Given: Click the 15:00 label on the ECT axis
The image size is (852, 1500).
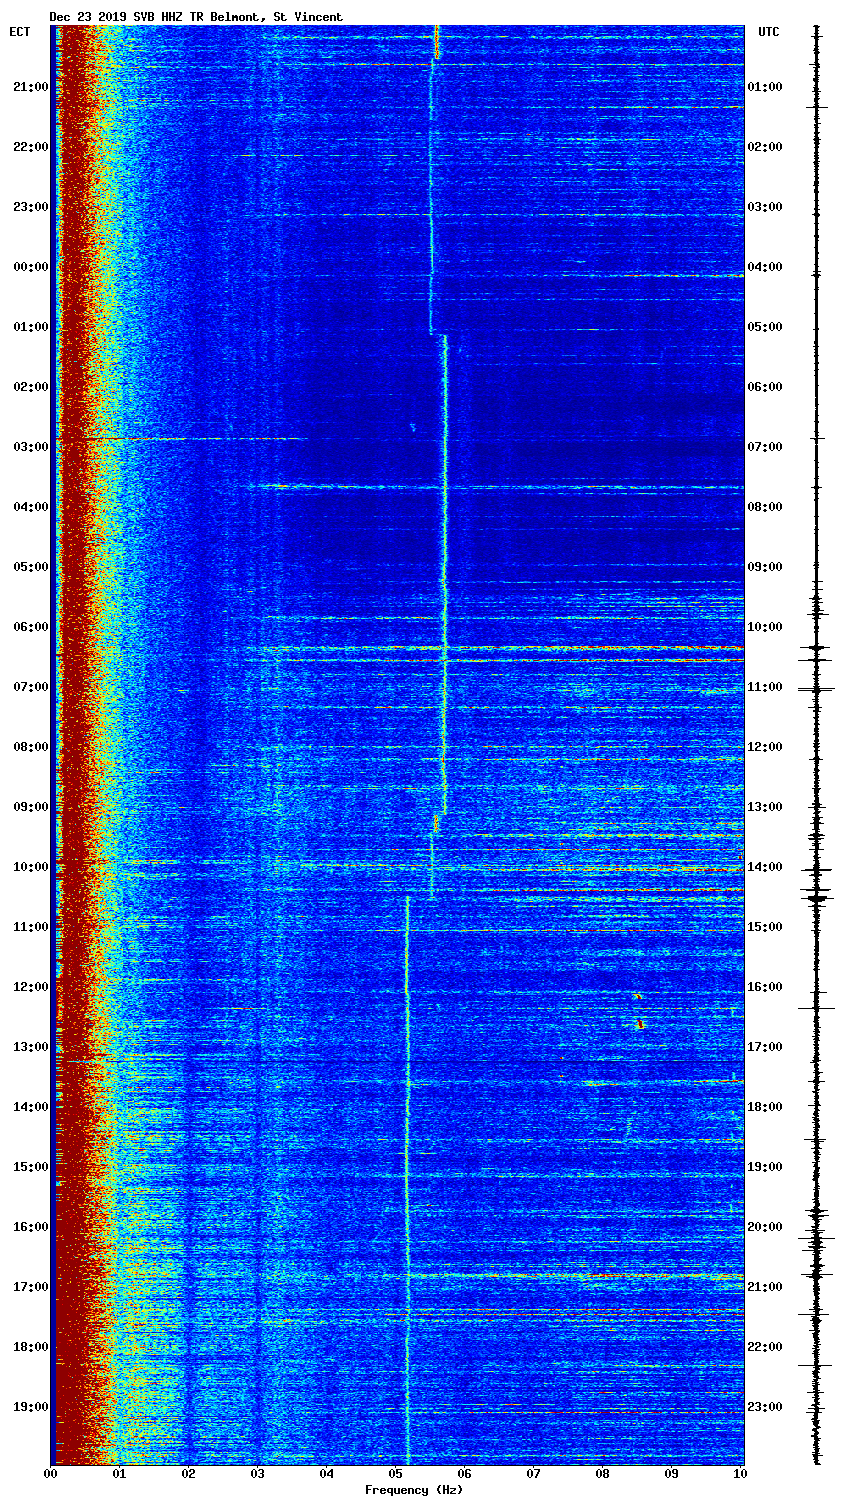Looking at the screenshot, I should (31, 1167).
